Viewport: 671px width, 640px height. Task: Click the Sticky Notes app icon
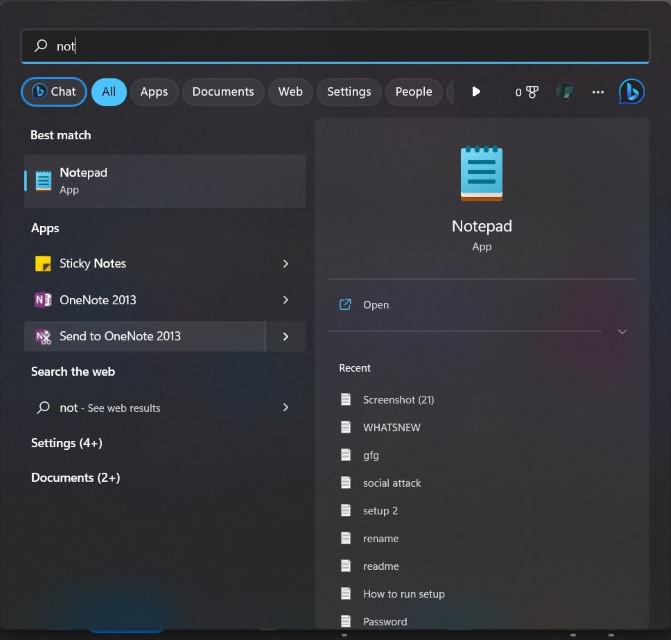coord(43,264)
